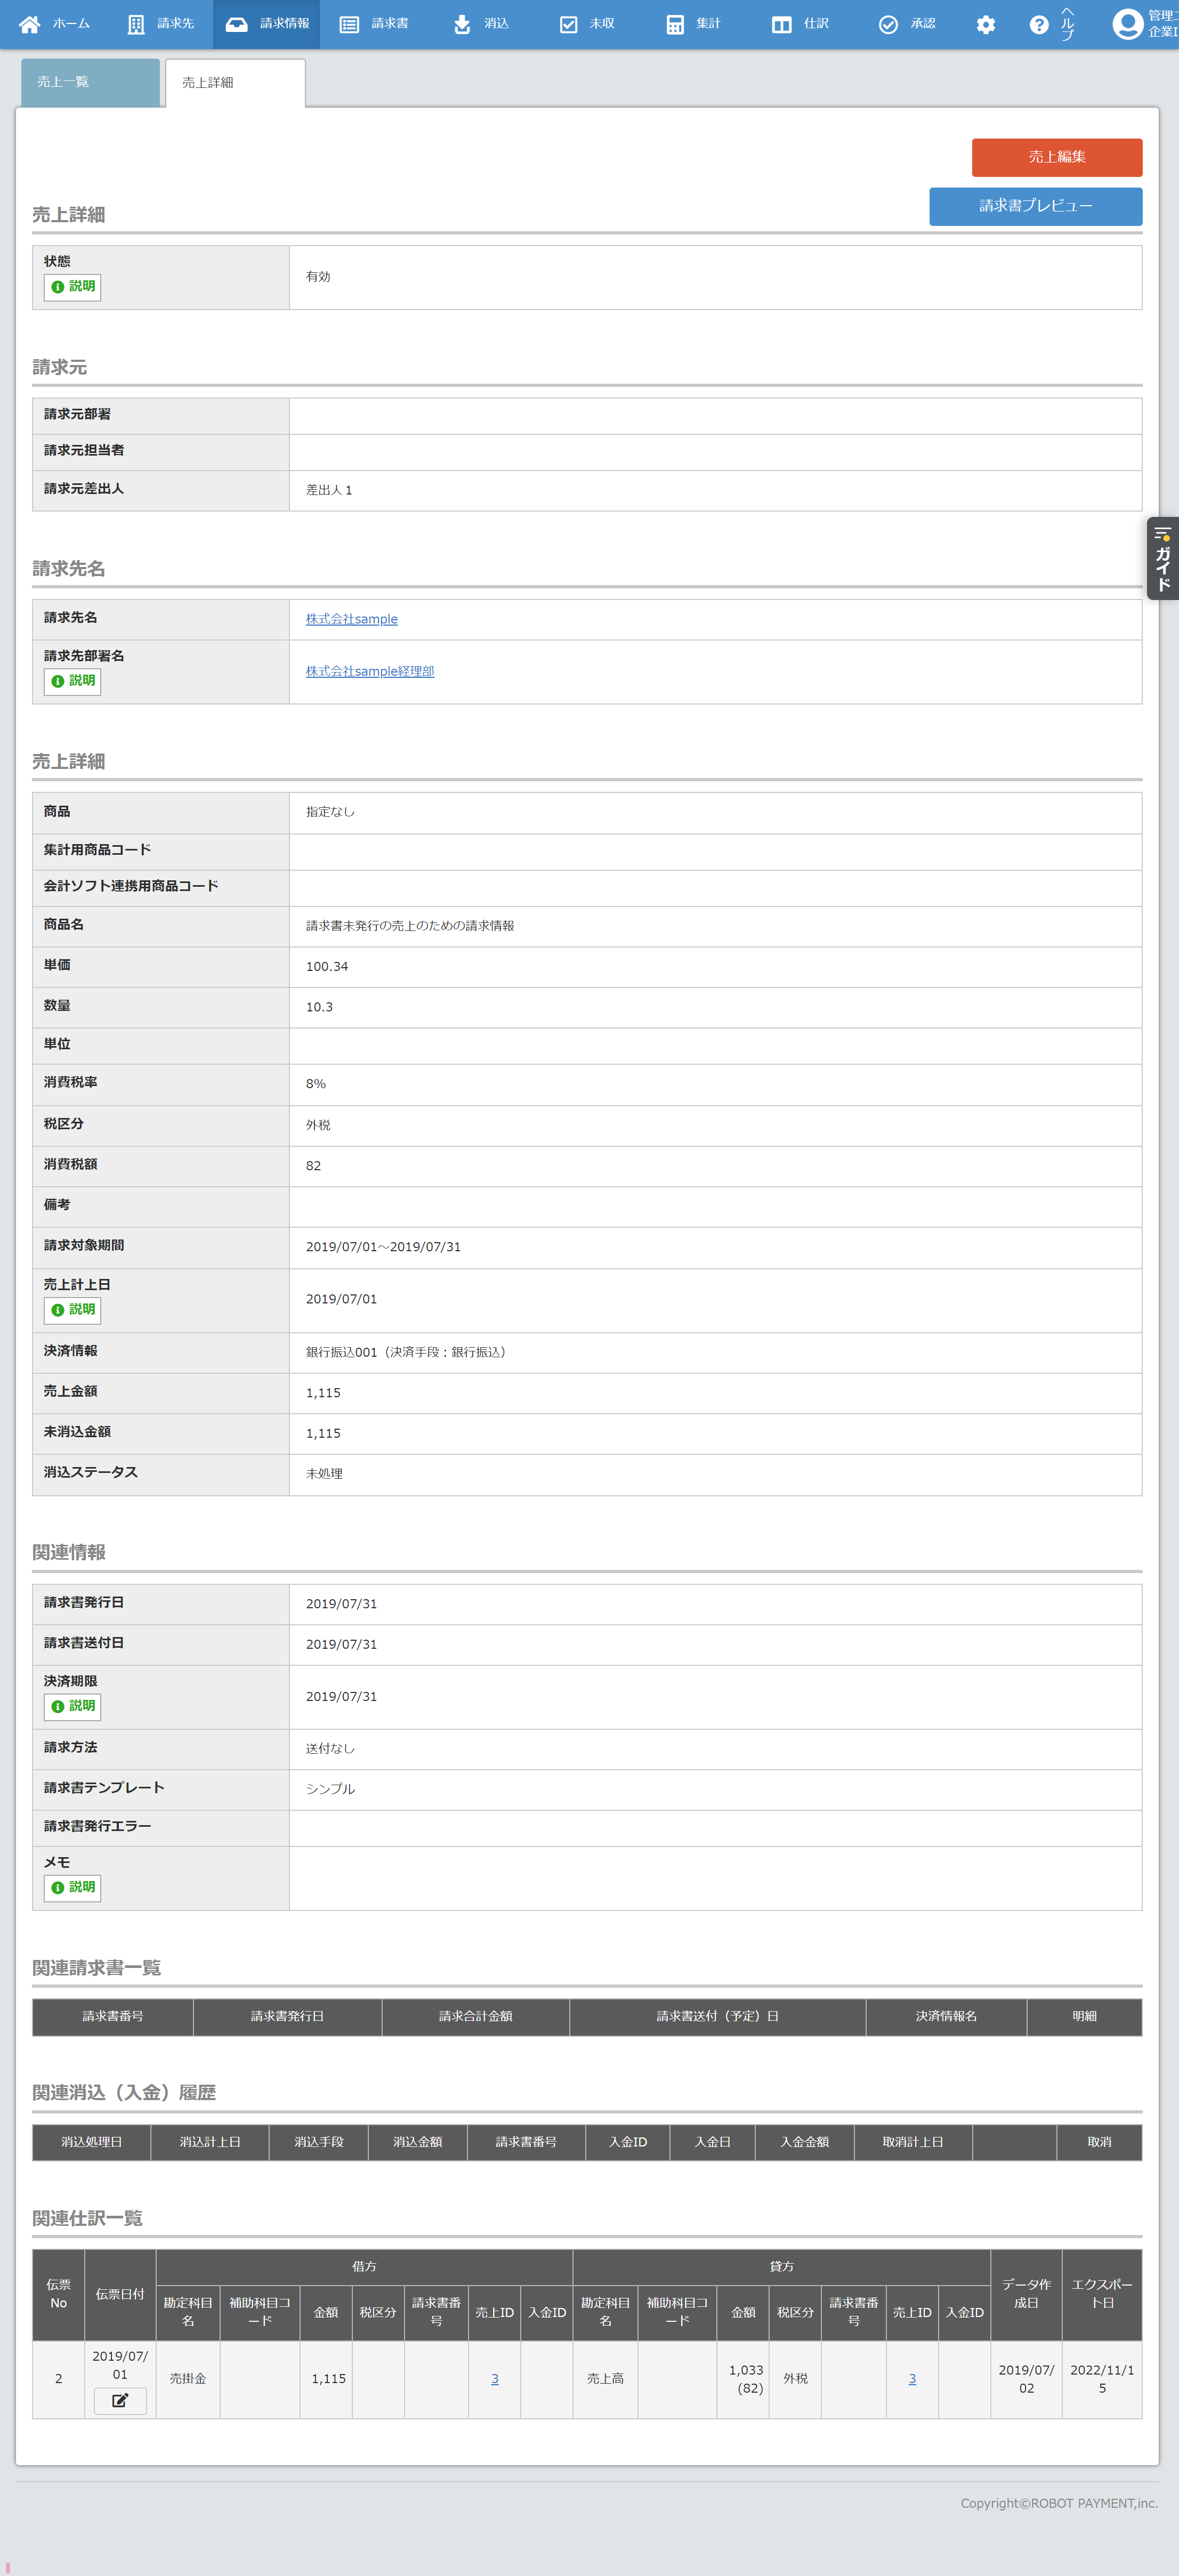Open the 株式会社sample経理部 link
1179x2576 pixels.
pos(370,672)
